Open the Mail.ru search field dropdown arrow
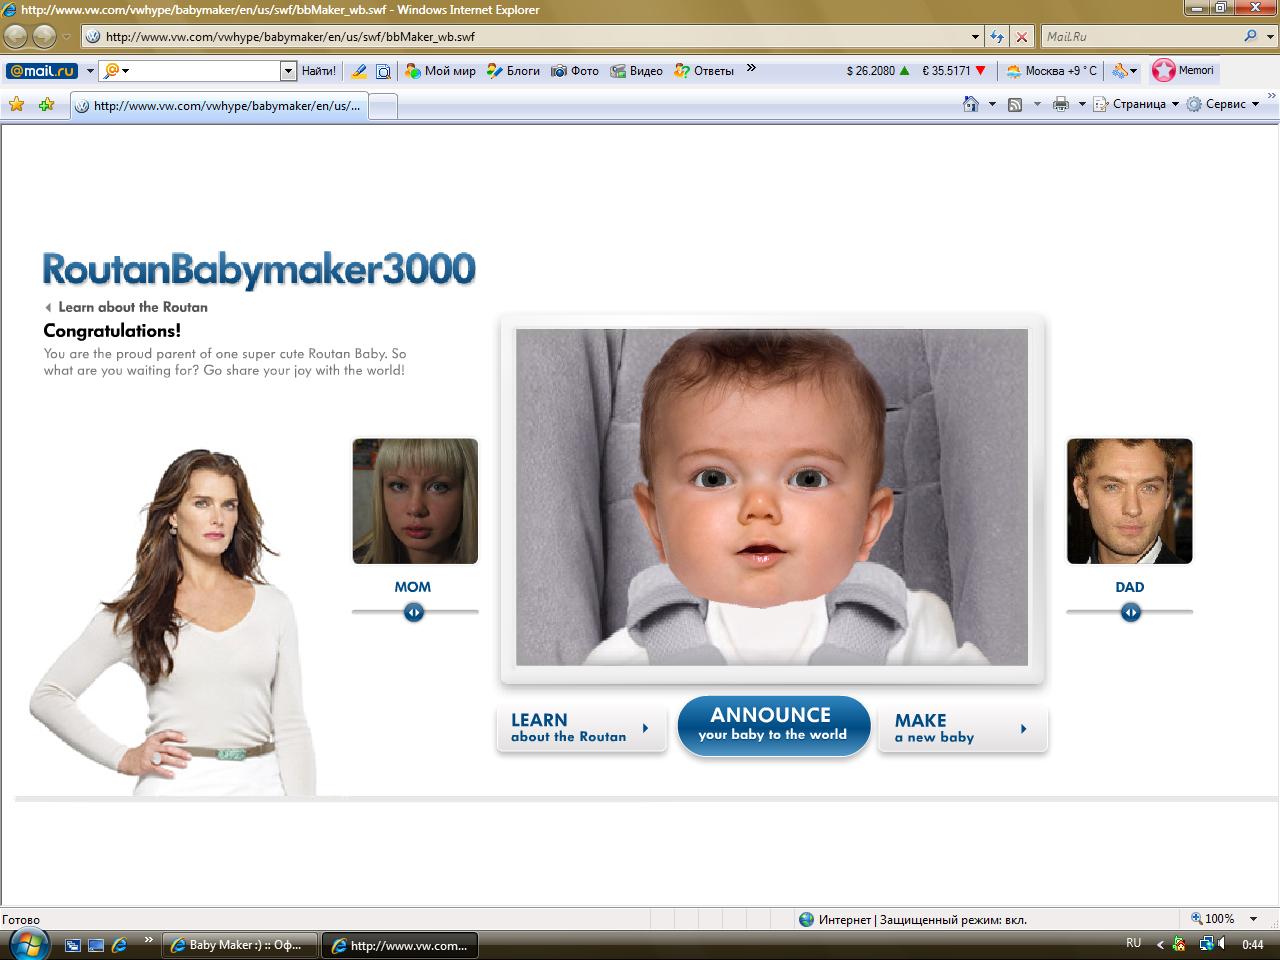 pyautogui.click(x=288, y=71)
